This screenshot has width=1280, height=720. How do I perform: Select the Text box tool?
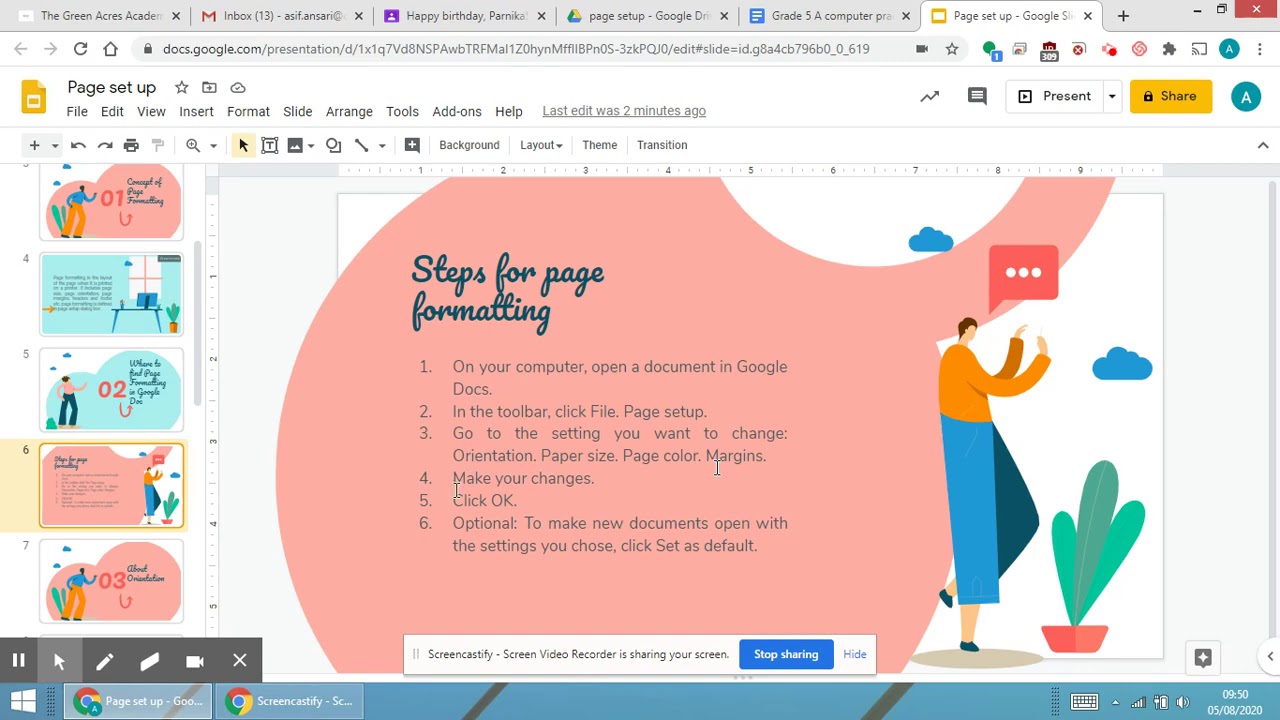[x=269, y=145]
